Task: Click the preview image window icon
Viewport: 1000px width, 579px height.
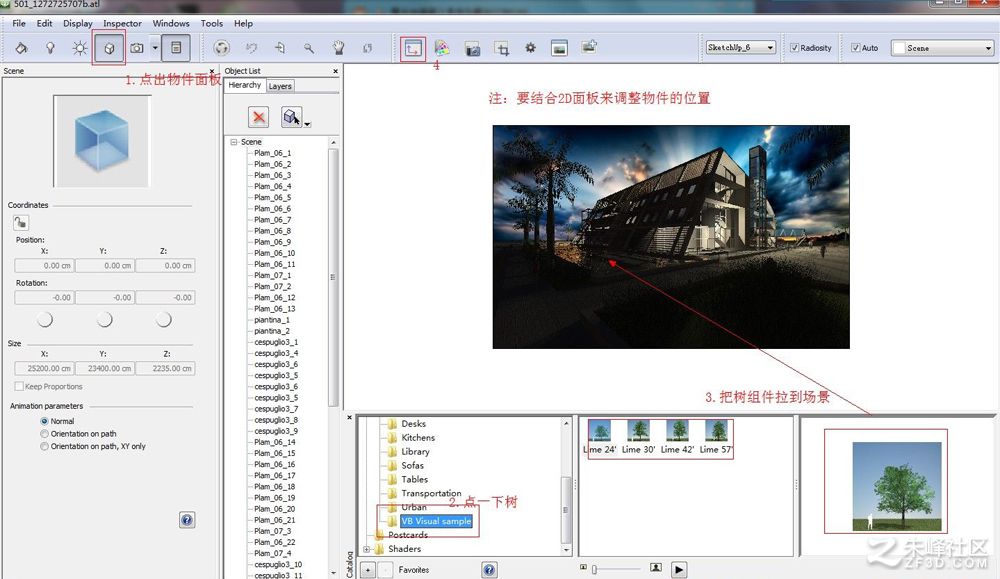Action: [x=559, y=48]
